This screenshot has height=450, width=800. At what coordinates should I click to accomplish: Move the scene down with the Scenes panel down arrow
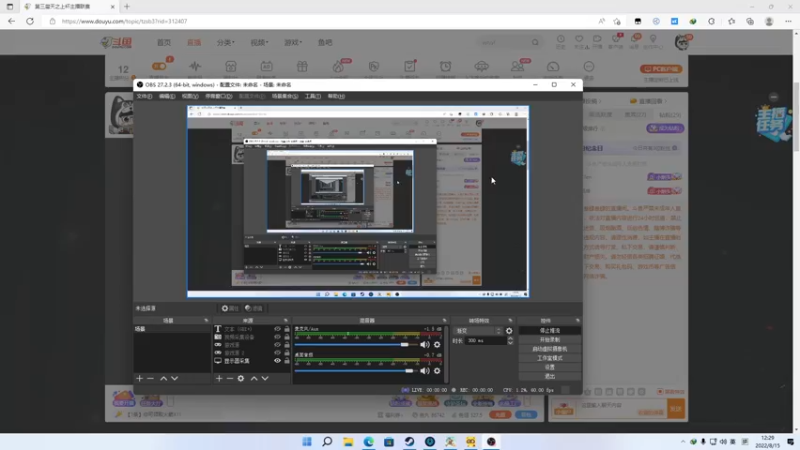click(174, 379)
